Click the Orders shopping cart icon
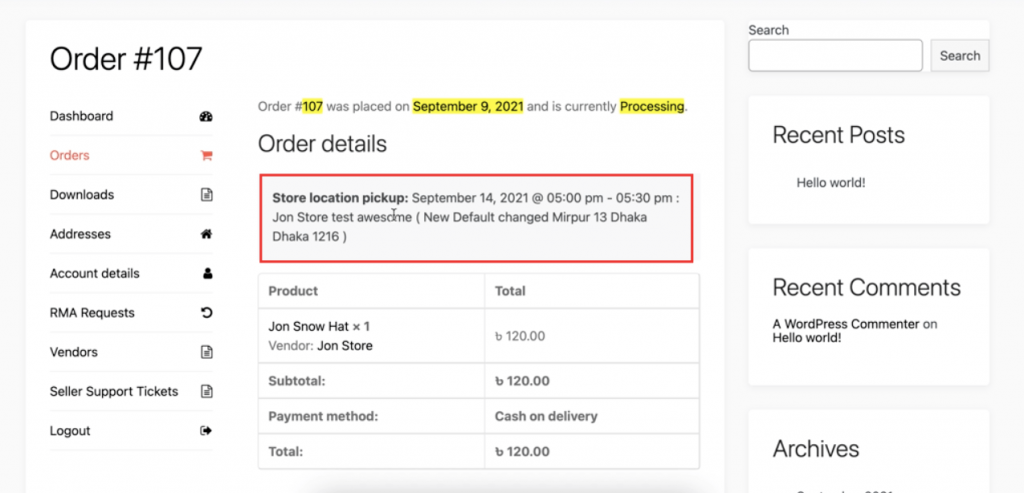Image resolution: width=1024 pixels, height=493 pixels. coord(206,156)
